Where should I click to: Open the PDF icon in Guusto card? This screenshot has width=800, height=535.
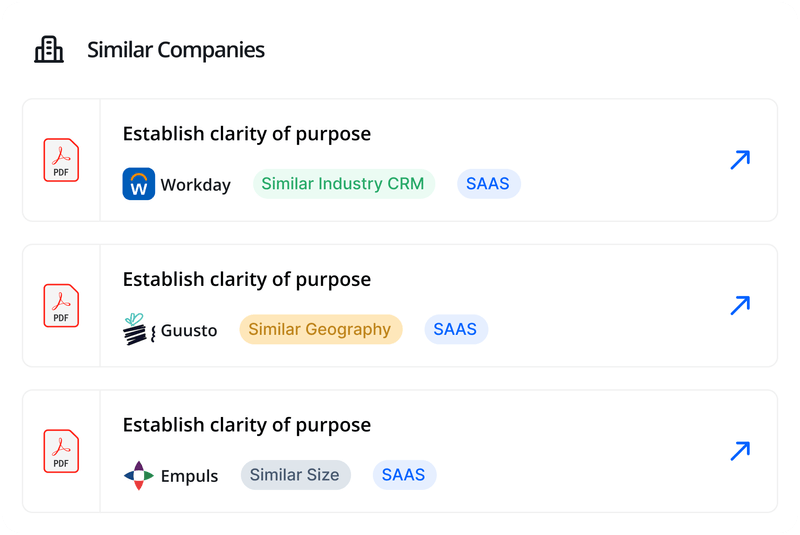click(x=61, y=305)
